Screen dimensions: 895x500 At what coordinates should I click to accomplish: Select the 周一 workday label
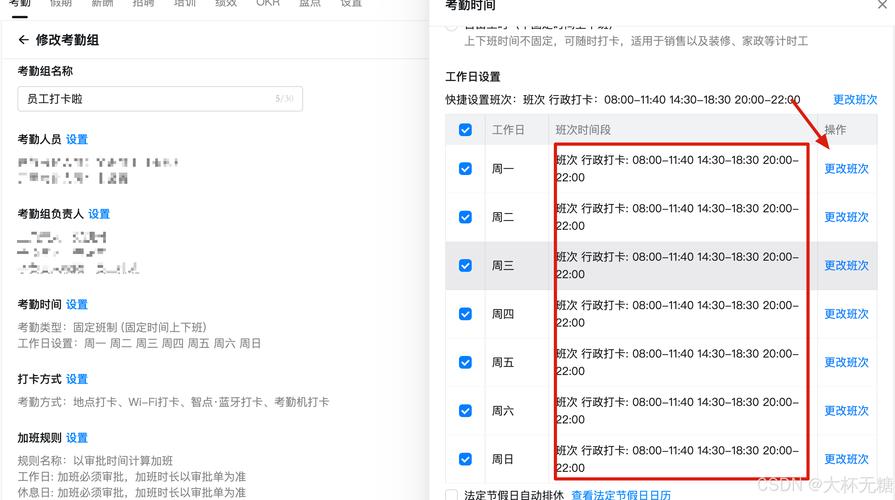tap(503, 168)
